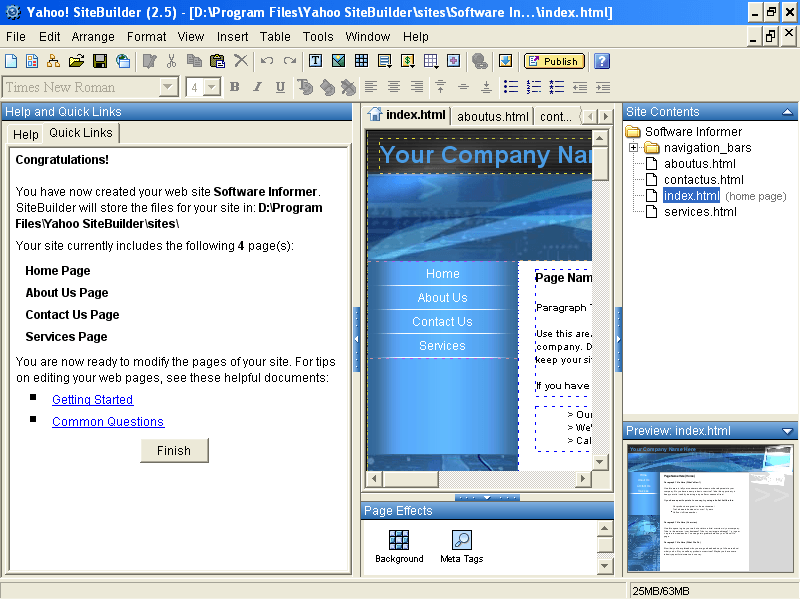Open the Getting Started link
Image resolution: width=800 pixels, height=600 pixels.
[x=92, y=399]
